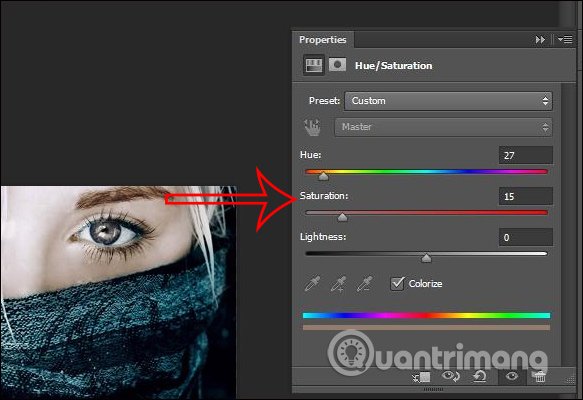
Task: Select the Properties tab
Action: coord(322,40)
